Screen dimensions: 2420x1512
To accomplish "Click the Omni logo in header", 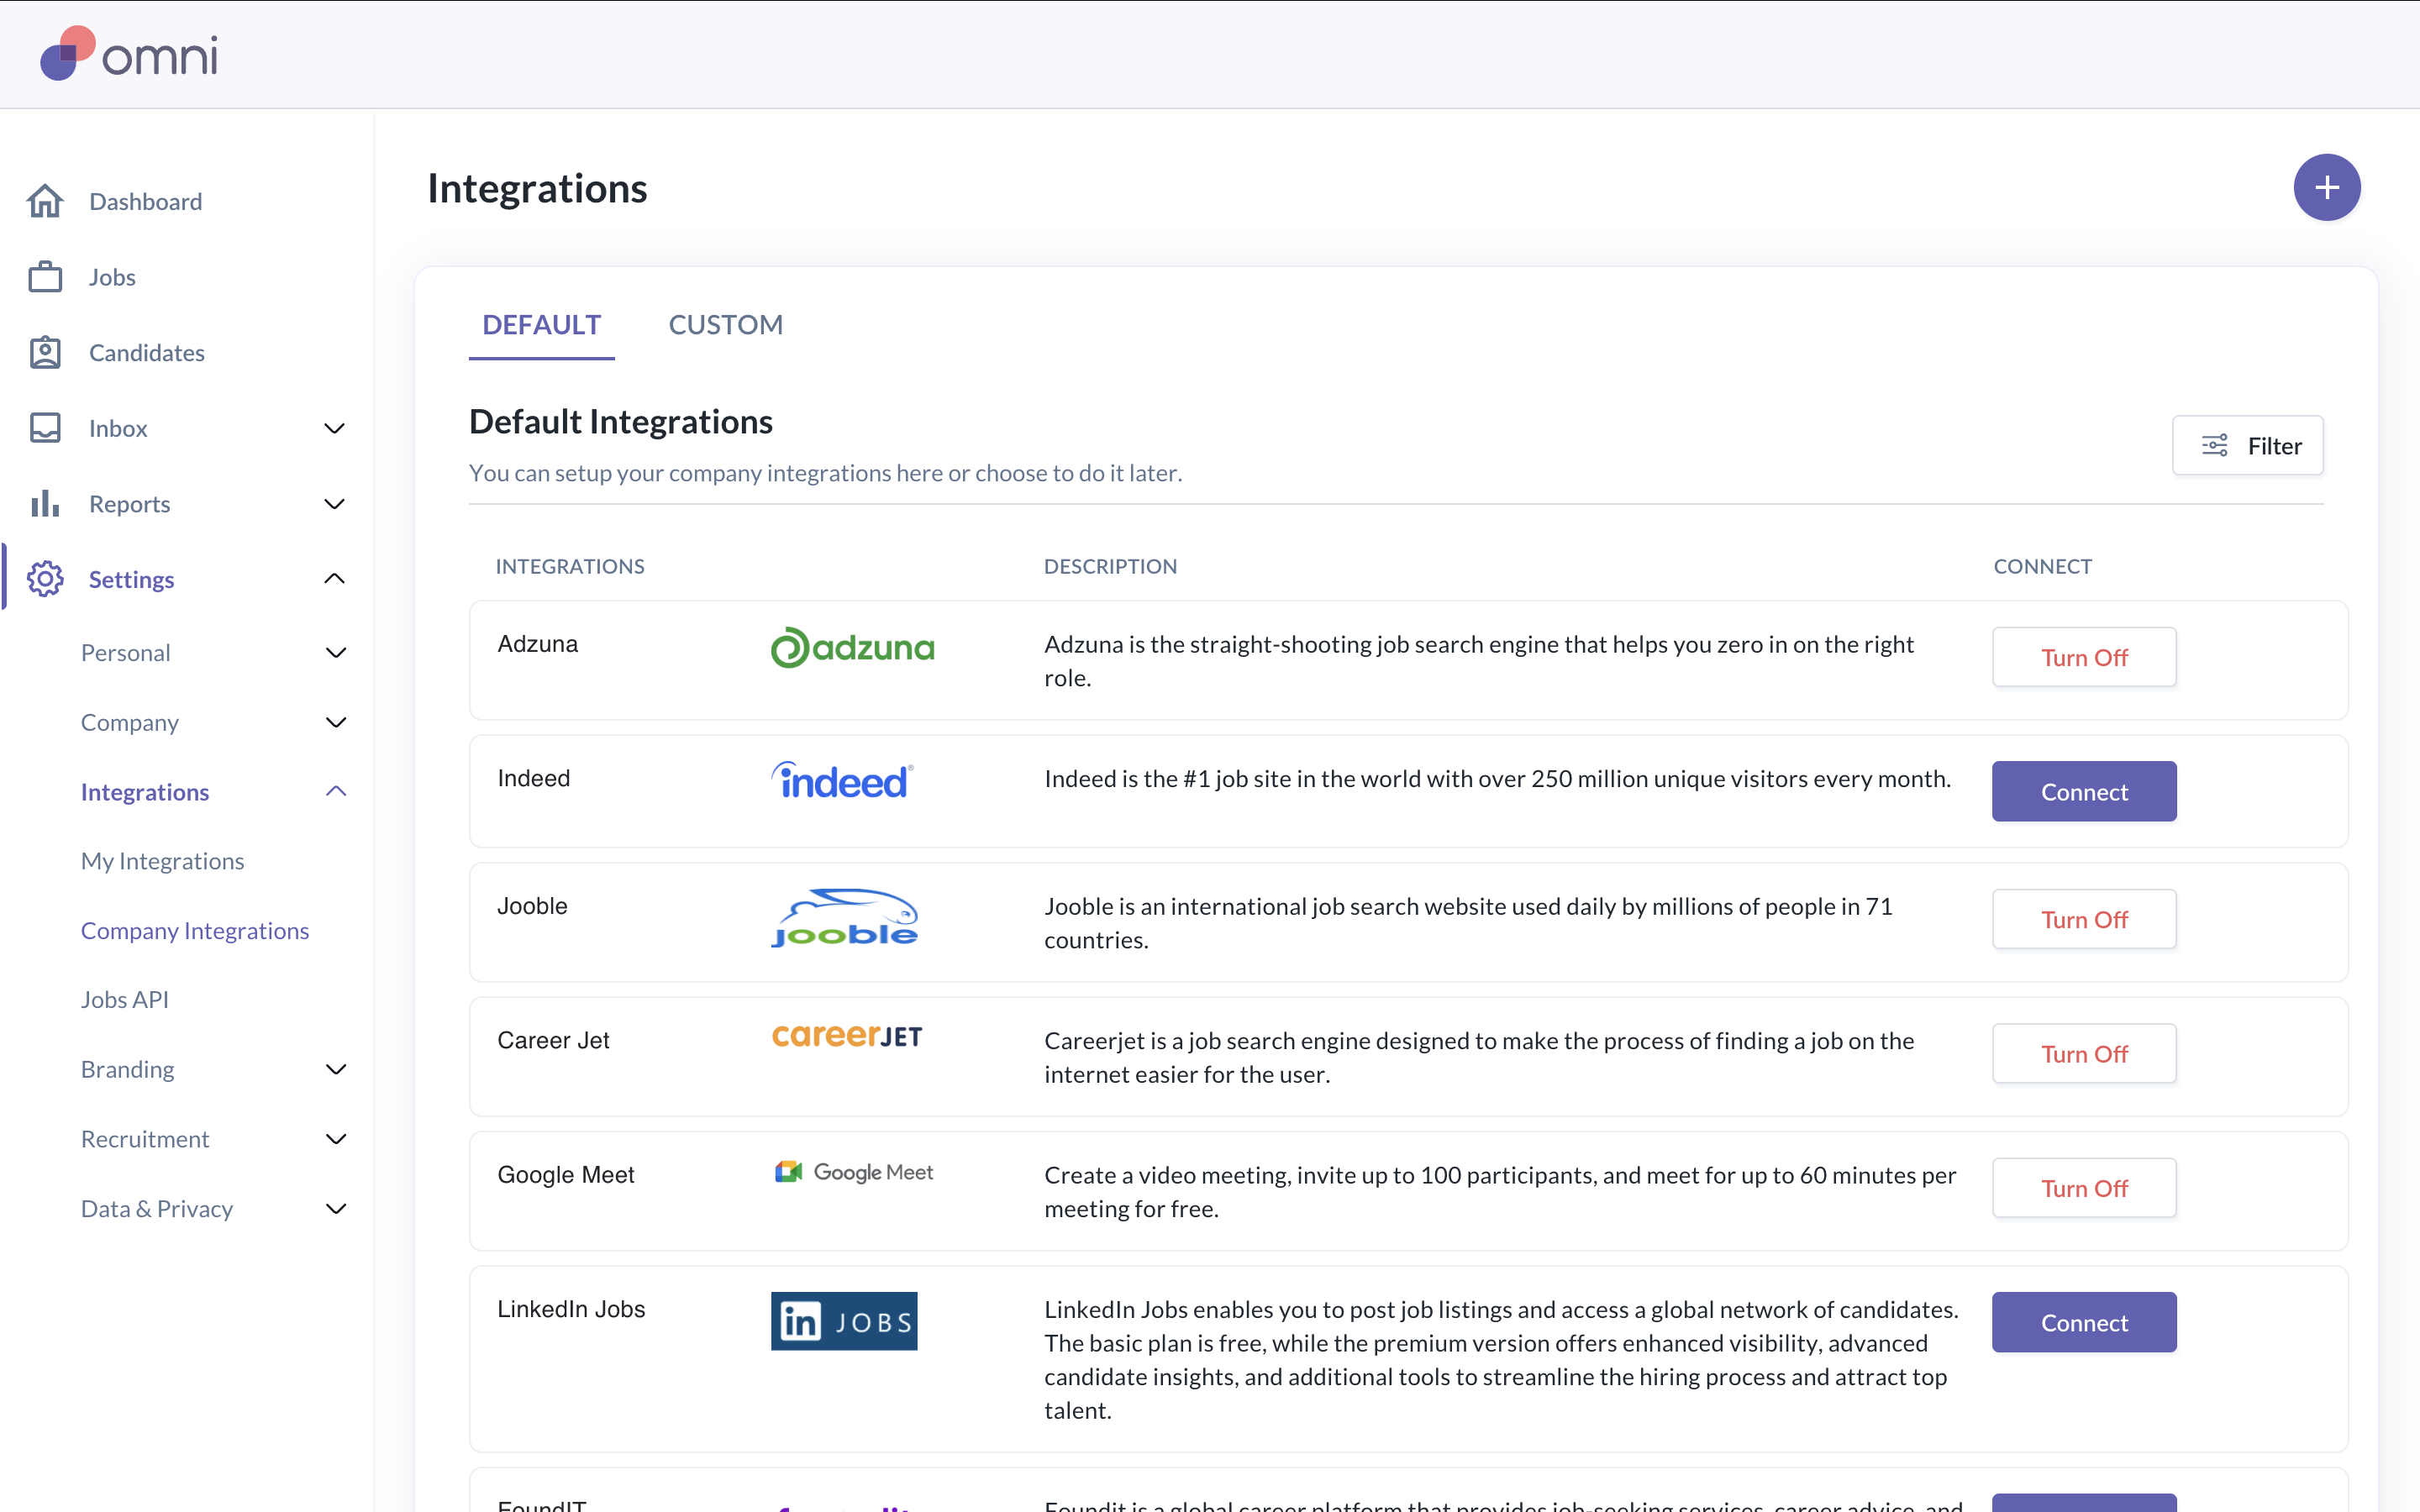I will tap(128, 54).
